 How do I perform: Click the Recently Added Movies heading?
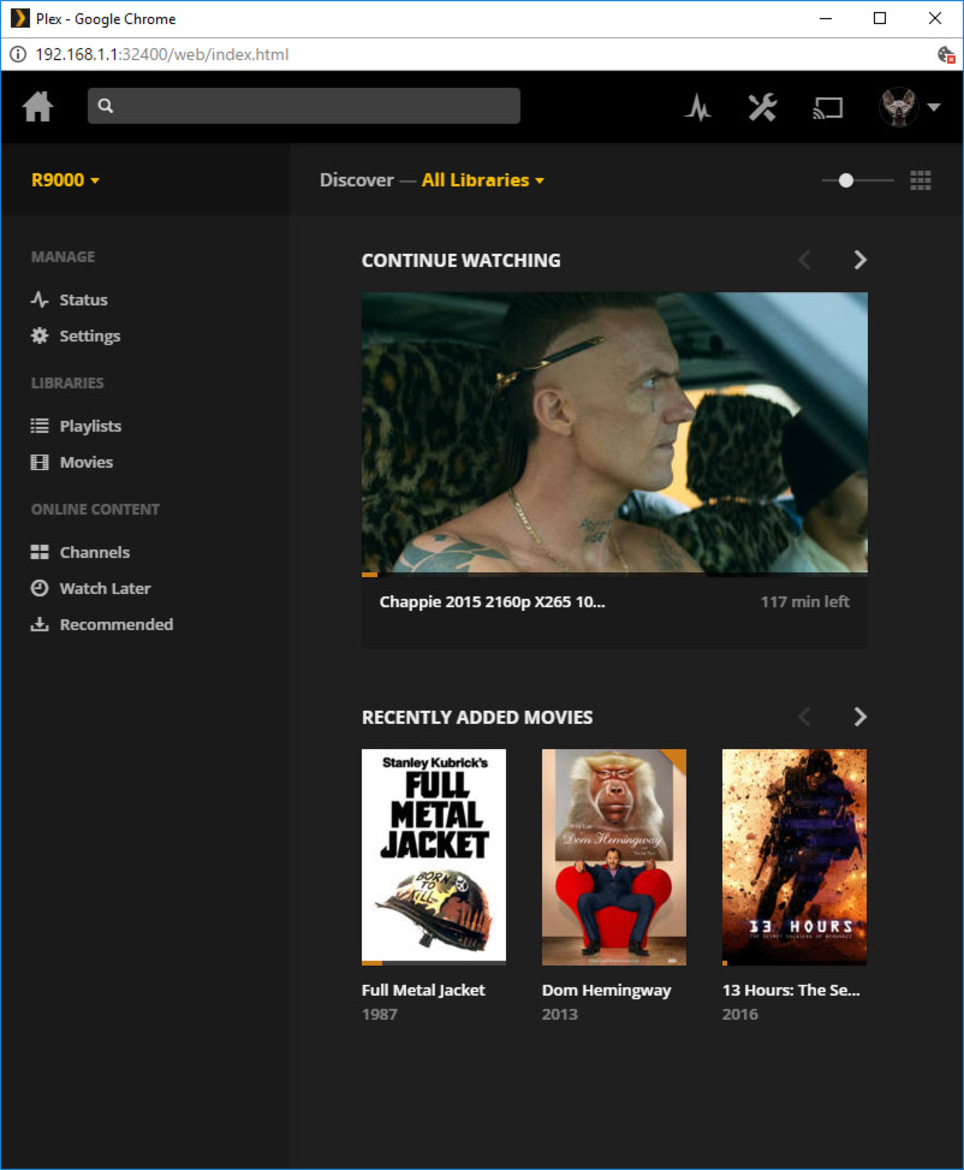coord(478,717)
